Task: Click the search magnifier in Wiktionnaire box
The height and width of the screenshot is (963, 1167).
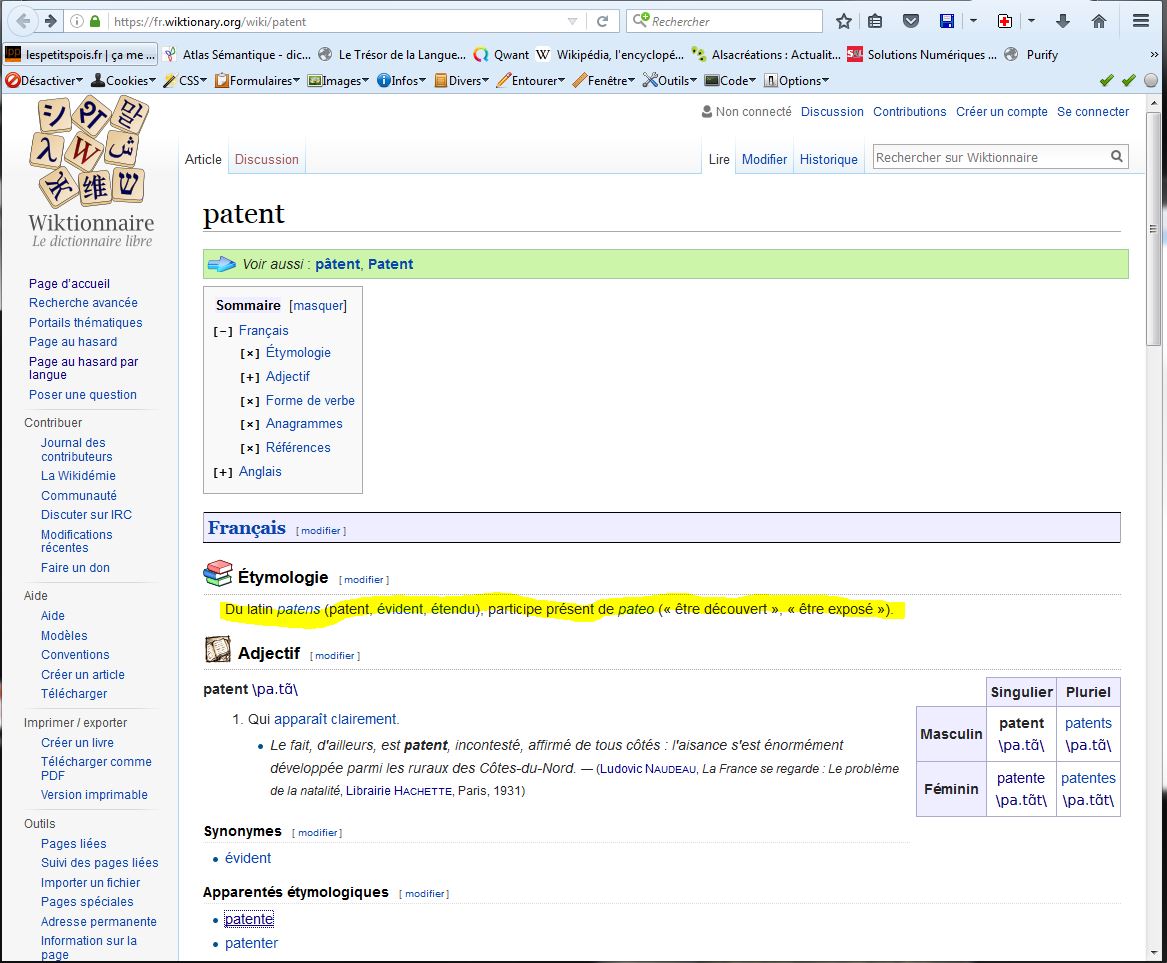Action: [1116, 157]
